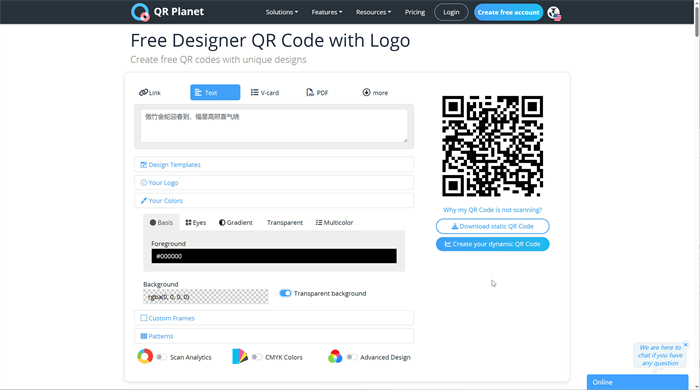The height and width of the screenshot is (390, 700).
Task: Expand the Patterns section
Action: (274, 336)
